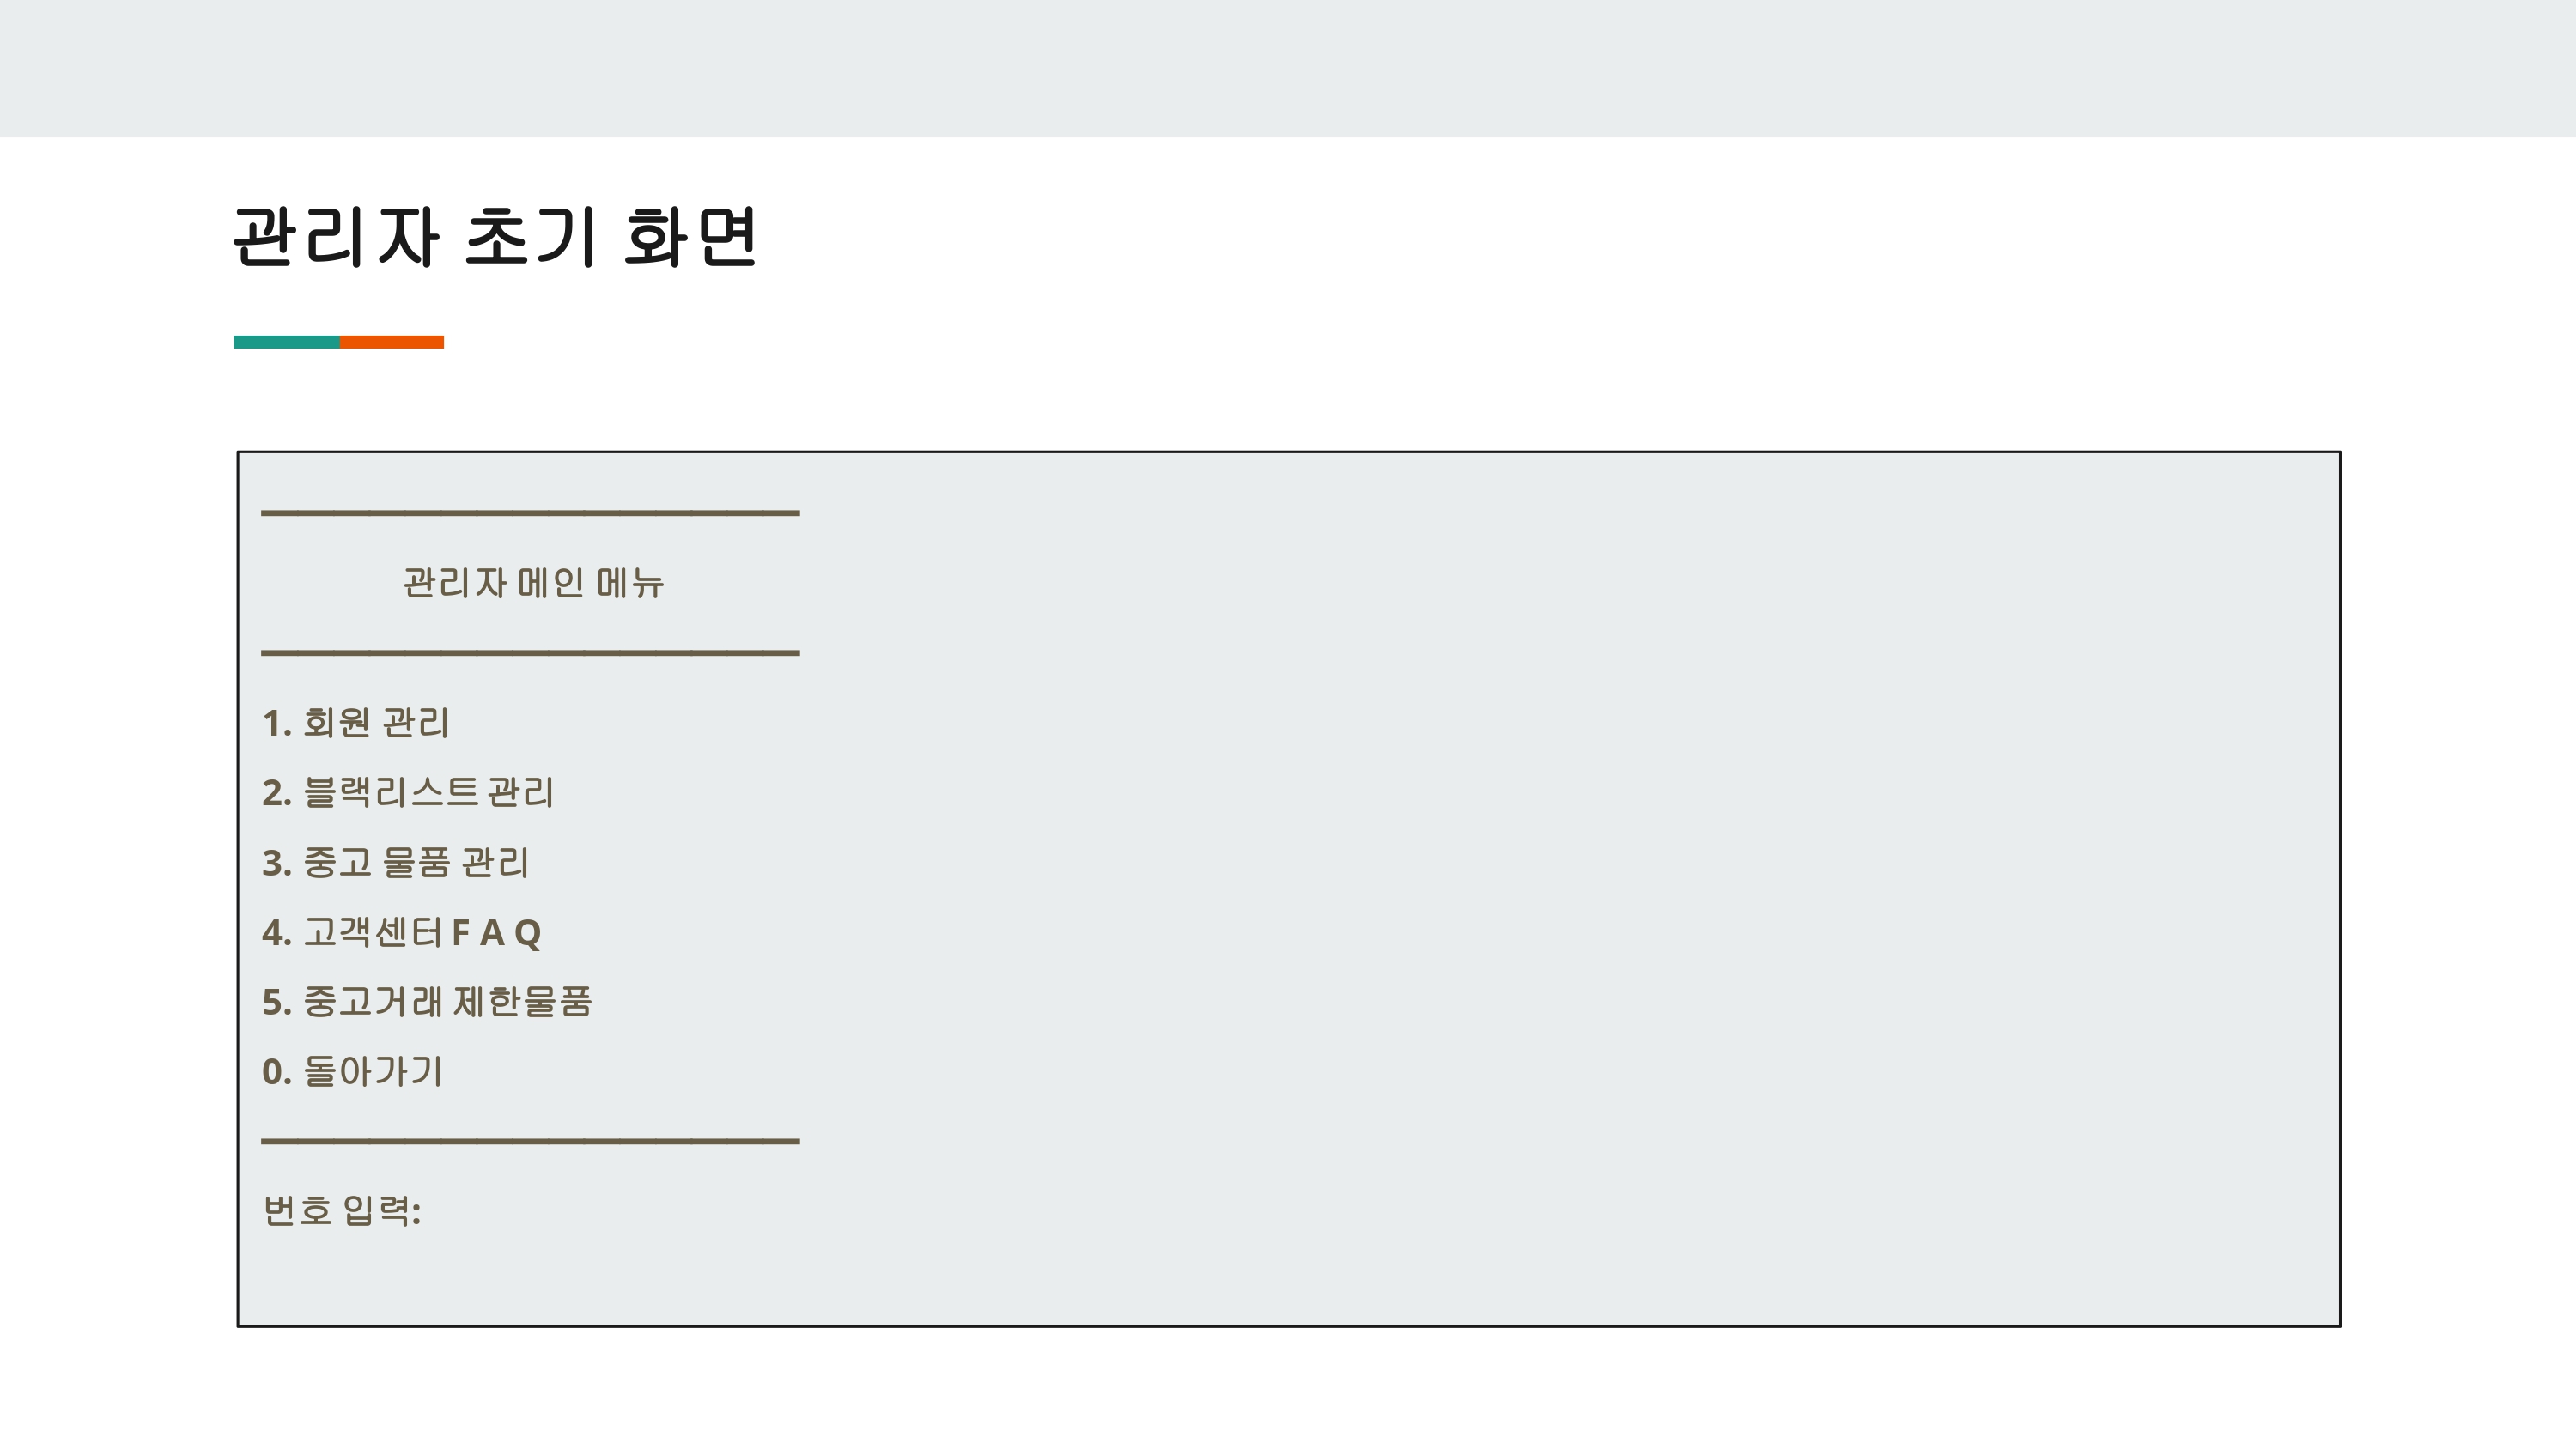Image resolution: width=2576 pixels, height=1449 pixels.
Task: Choose menu item 2. 블랙리스트 관리
Action: coord(408,792)
